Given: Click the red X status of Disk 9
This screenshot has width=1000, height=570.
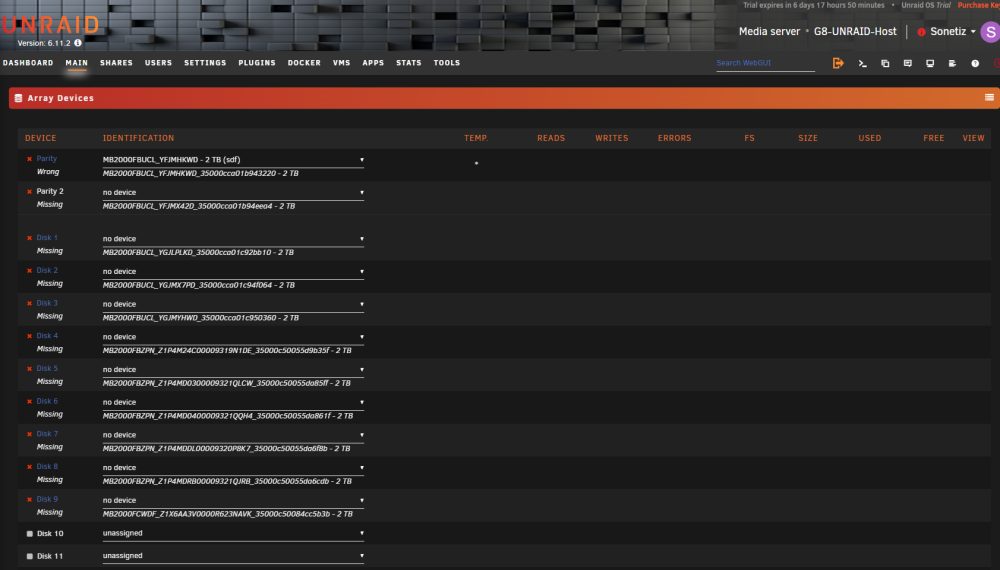Looking at the screenshot, I should 29,499.
